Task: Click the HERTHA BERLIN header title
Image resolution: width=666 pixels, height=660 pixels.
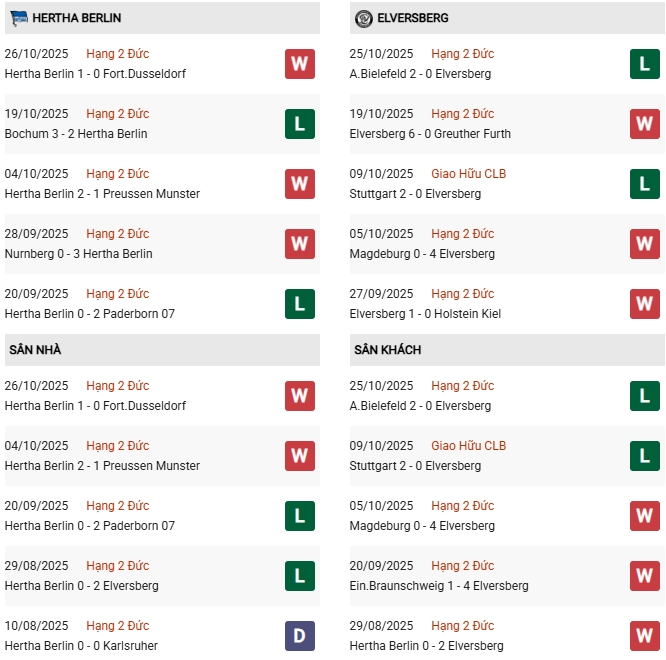Action: (x=77, y=18)
